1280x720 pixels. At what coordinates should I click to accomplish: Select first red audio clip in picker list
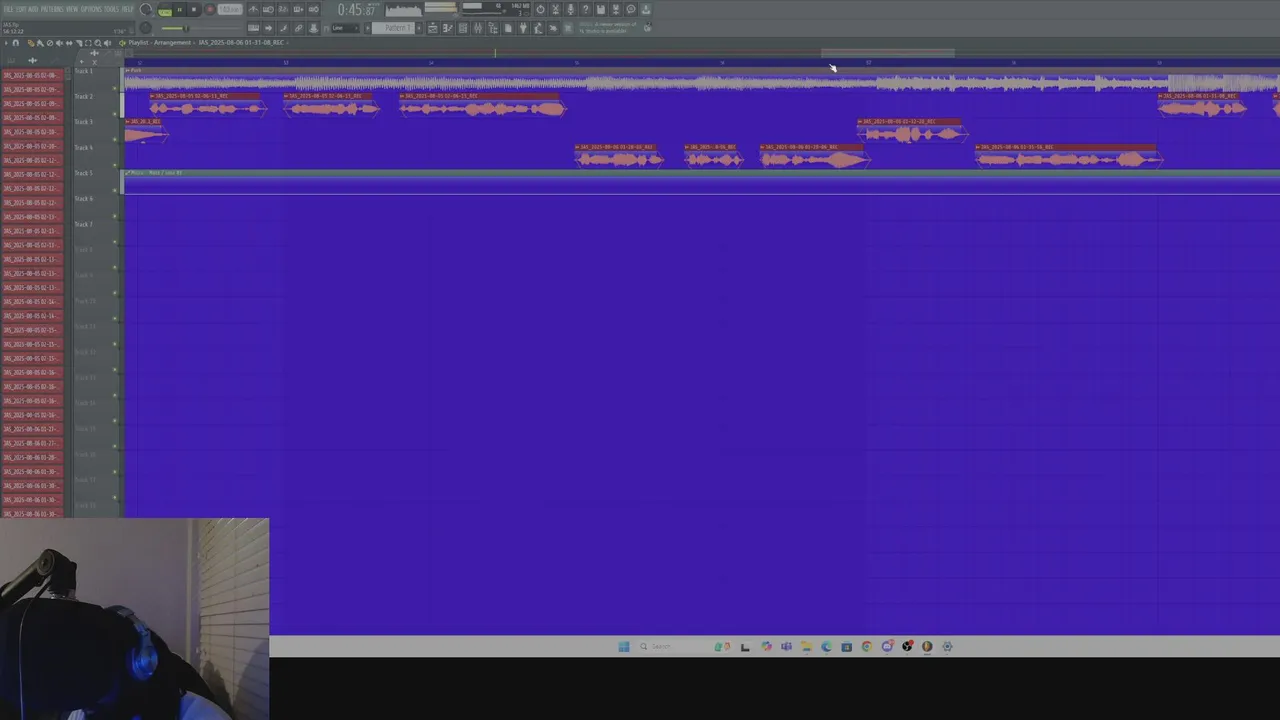point(32,76)
